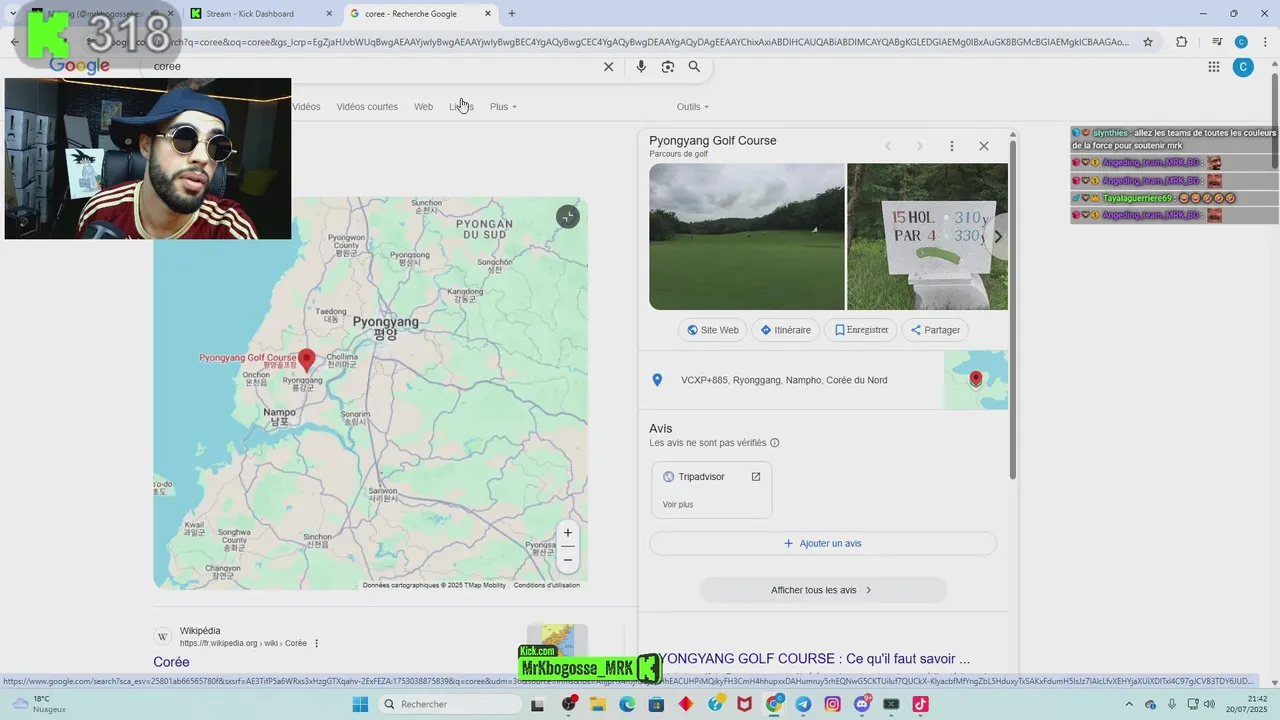Screen dimensions: 1280x720
Task: Click the Pyongyang Golf Course map pin
Action: tap(307, 359)
